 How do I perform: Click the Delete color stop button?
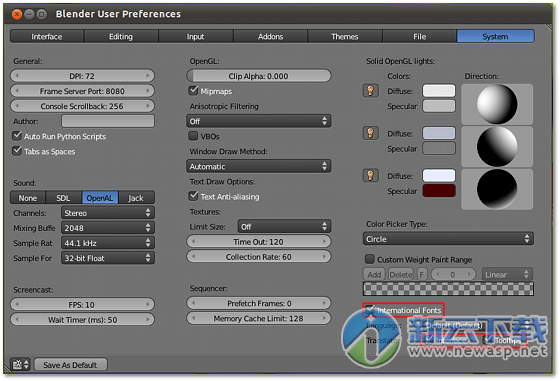pos(401,275)
